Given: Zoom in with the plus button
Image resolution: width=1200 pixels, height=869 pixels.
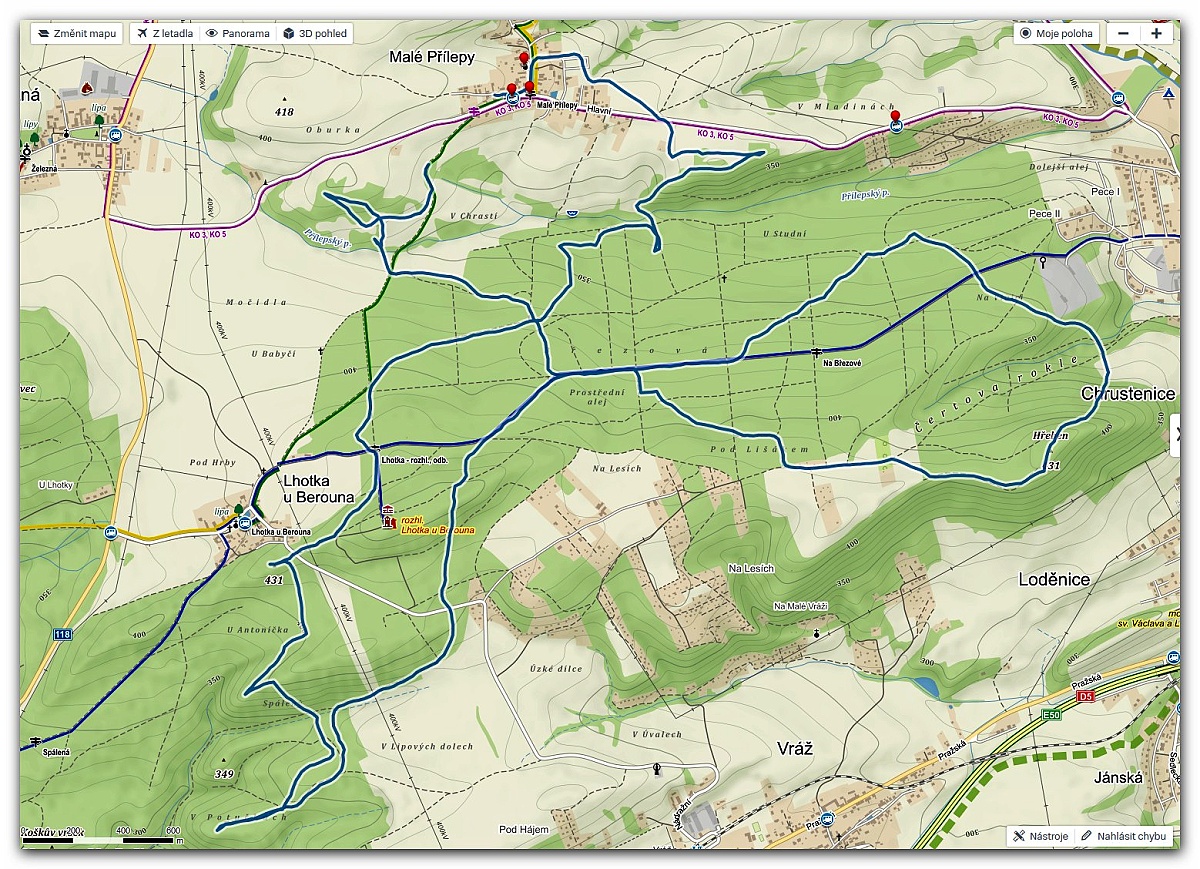Looking at the screenshot, I should (1156, 33).
